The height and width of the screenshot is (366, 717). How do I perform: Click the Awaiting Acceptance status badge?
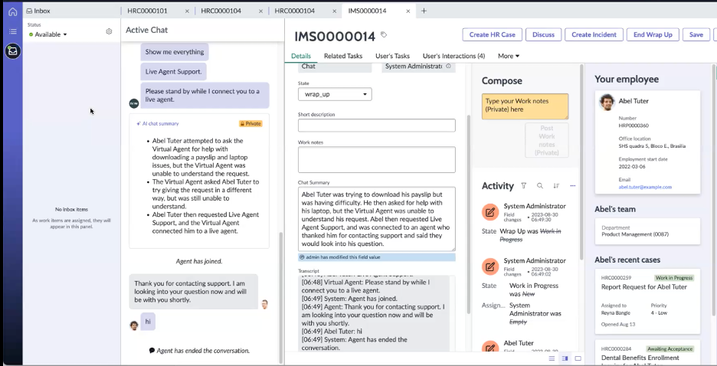click(670, 349)
